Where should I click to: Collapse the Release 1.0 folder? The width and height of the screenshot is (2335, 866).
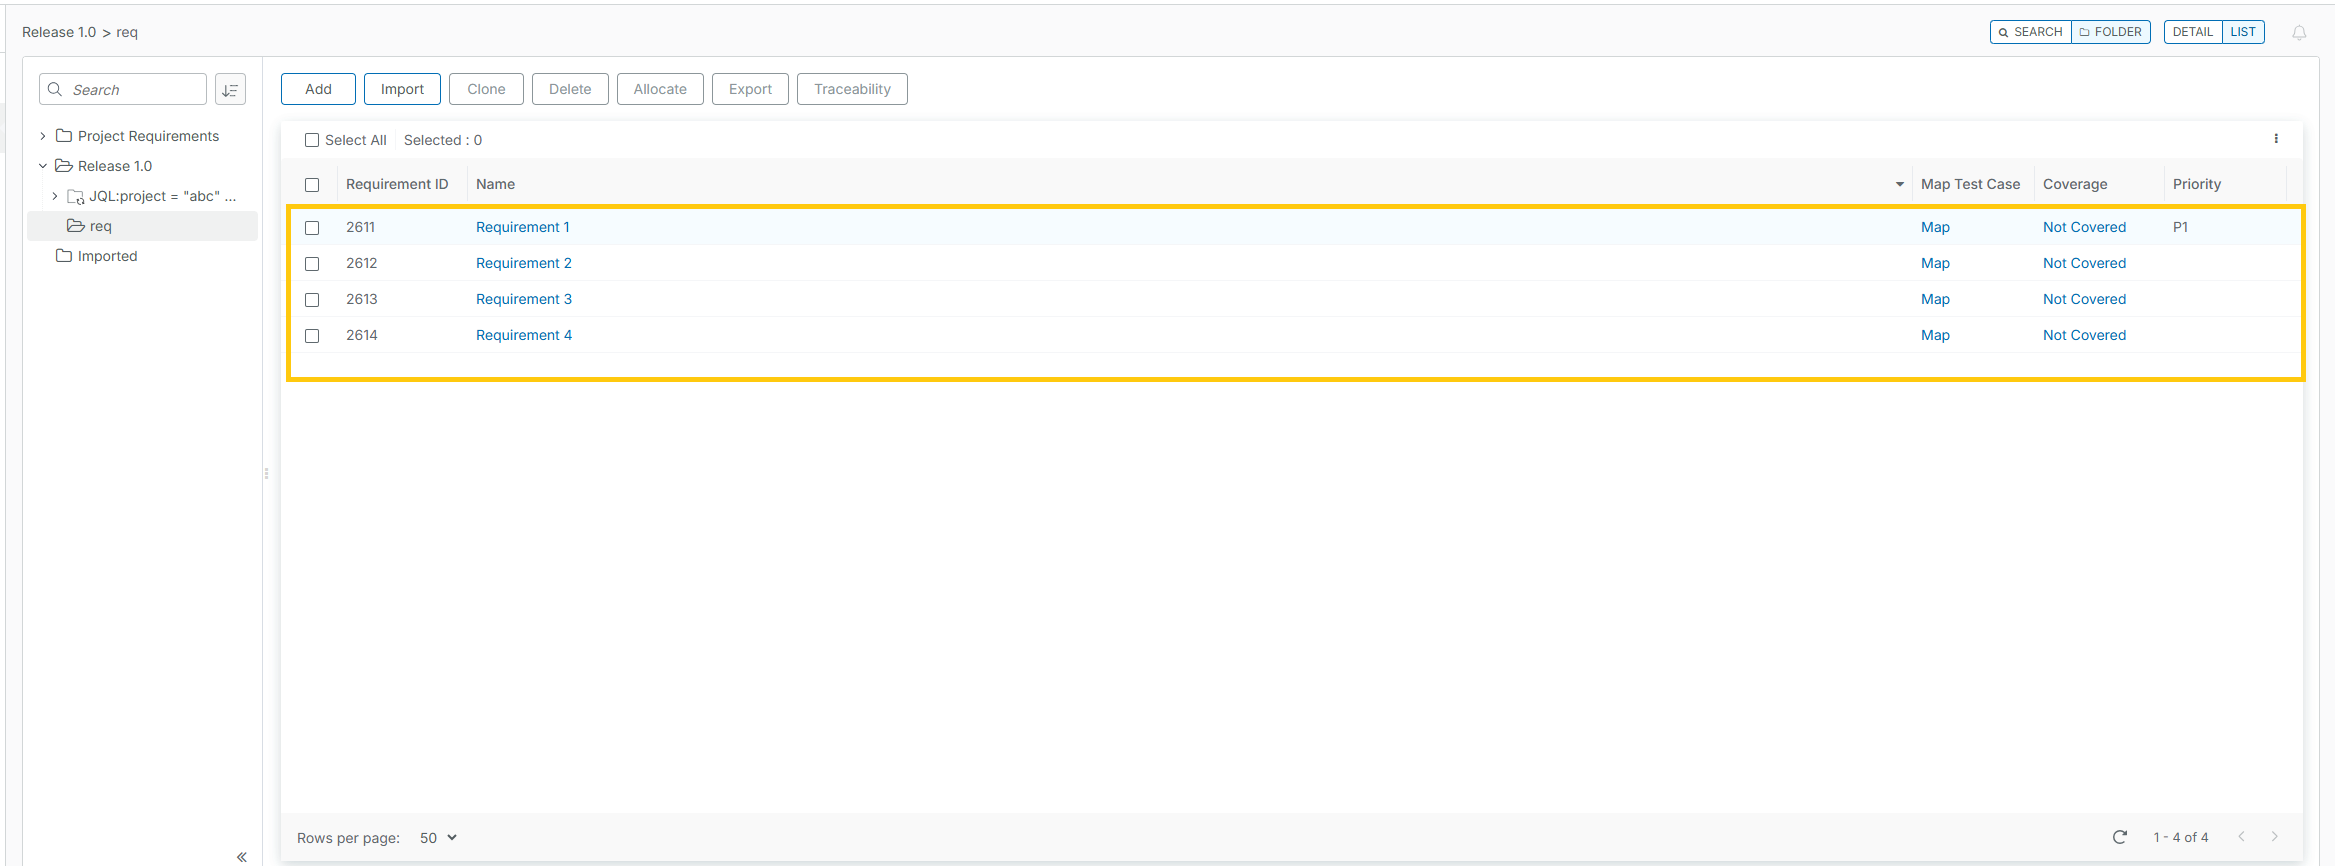[43, 166]
